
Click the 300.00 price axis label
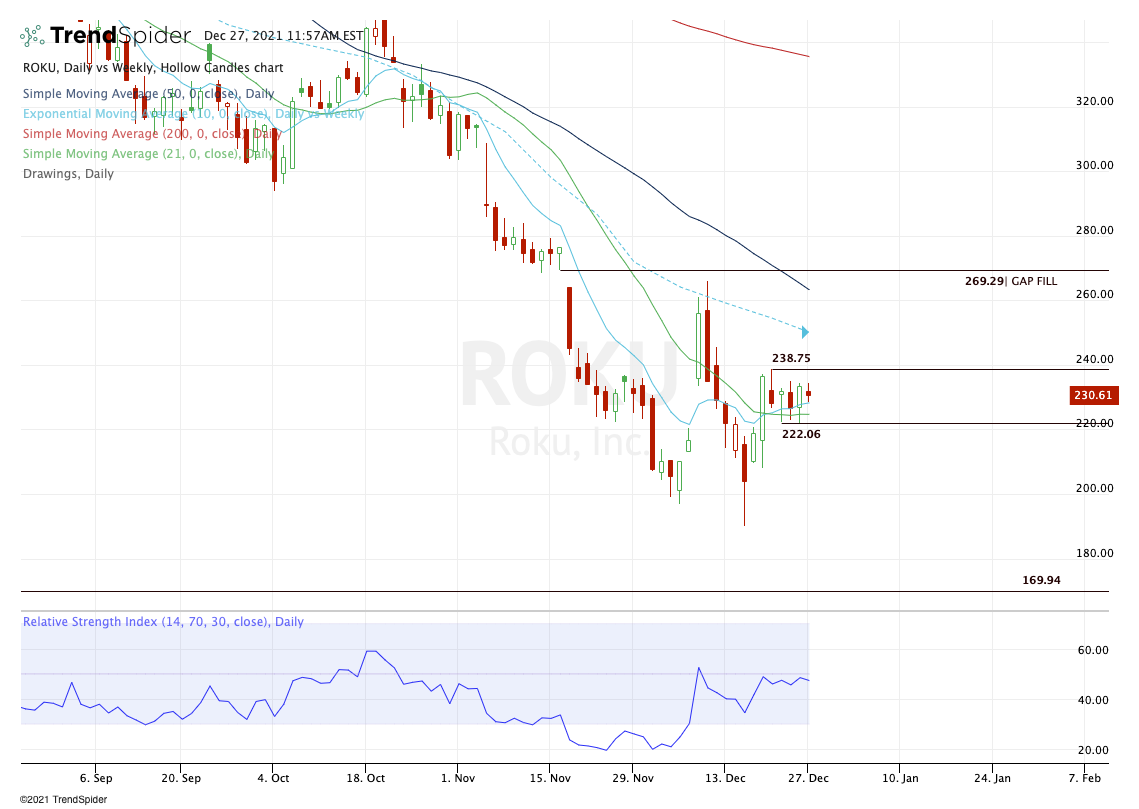(1094, 165)
